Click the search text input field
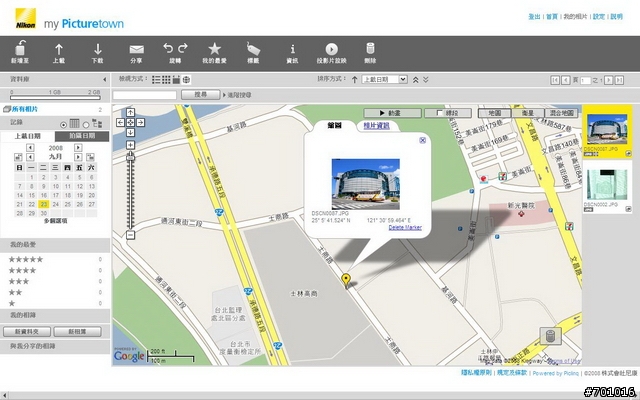 click(145, 95)
